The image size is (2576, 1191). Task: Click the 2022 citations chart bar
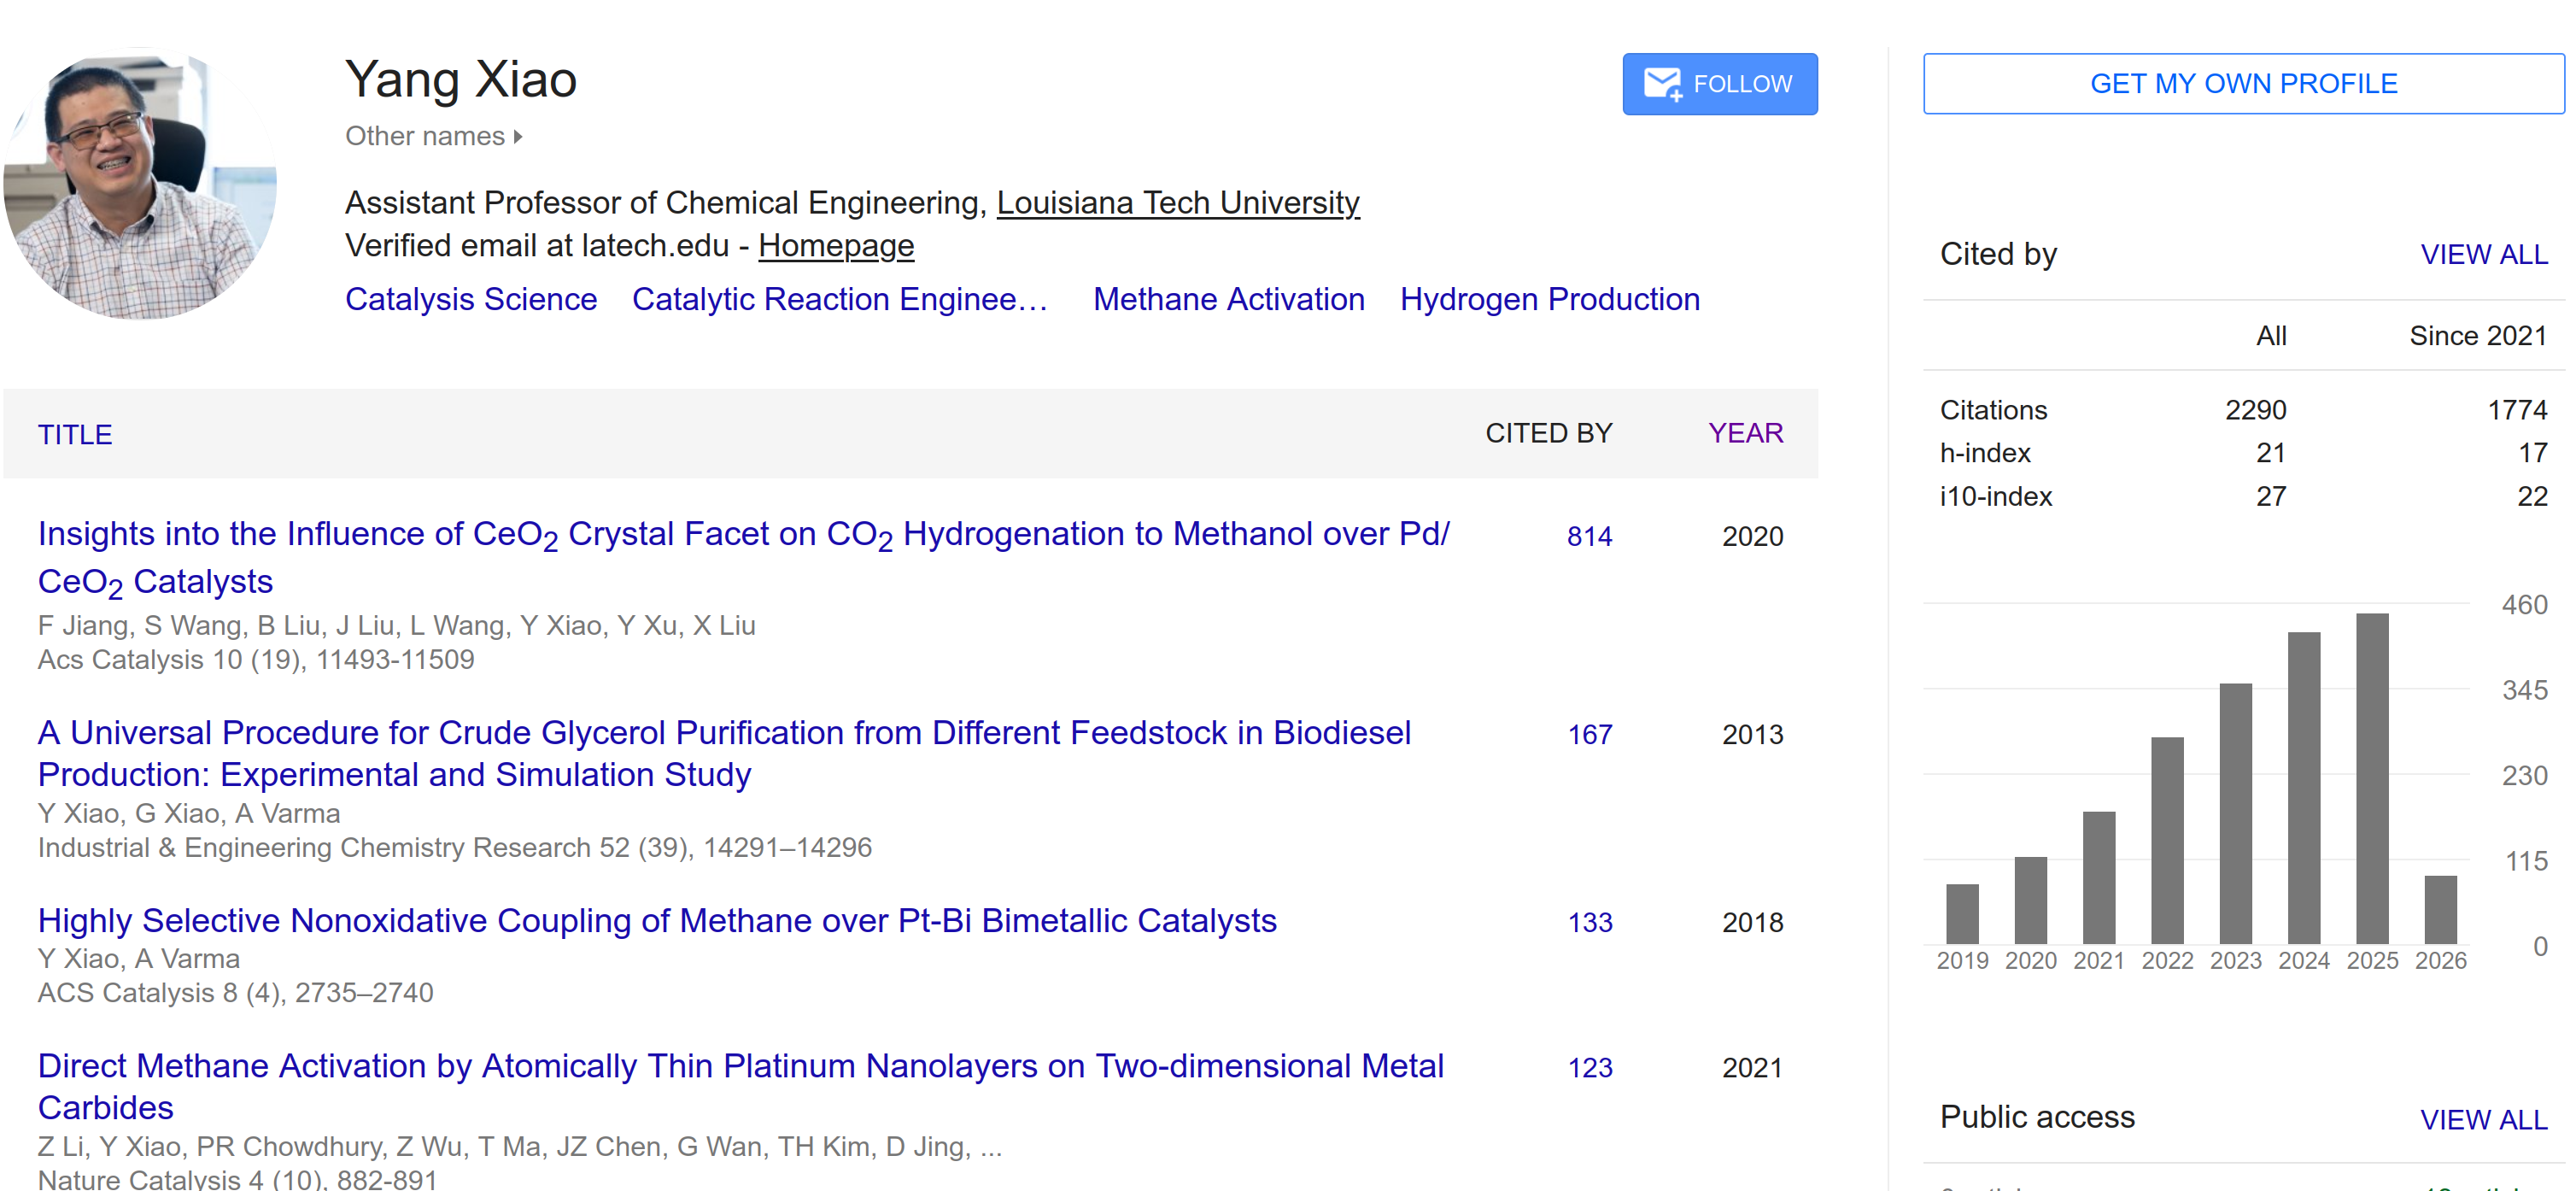click(x=2166, y=840)
